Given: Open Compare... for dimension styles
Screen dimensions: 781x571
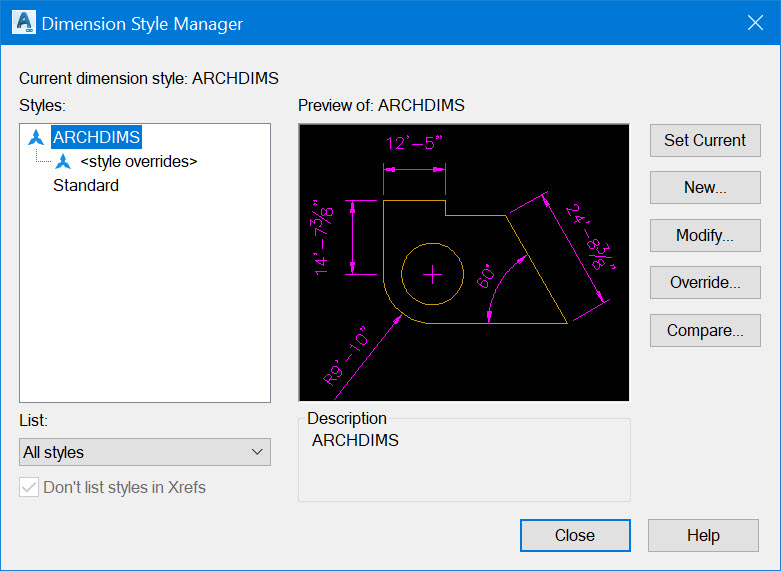Looking at the screenshot, I should [x=705, y=330].
